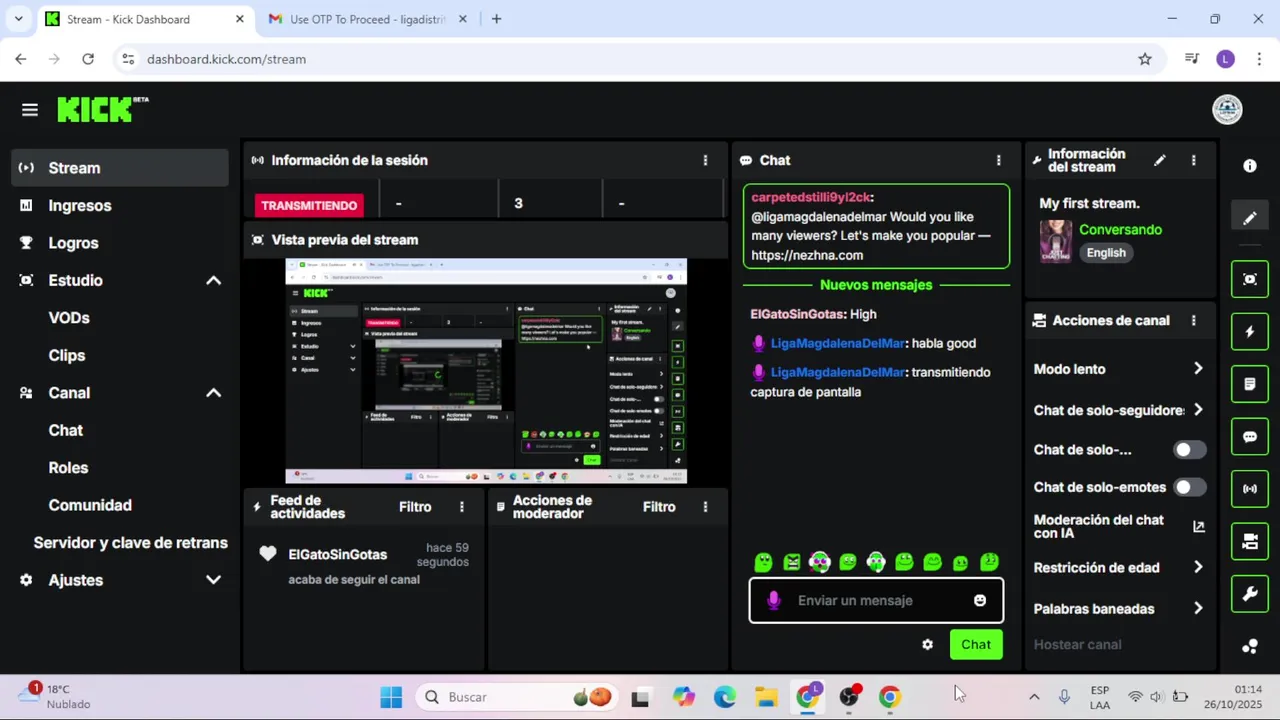Open Acciones de moderador three-dot menu

(705, 507)
